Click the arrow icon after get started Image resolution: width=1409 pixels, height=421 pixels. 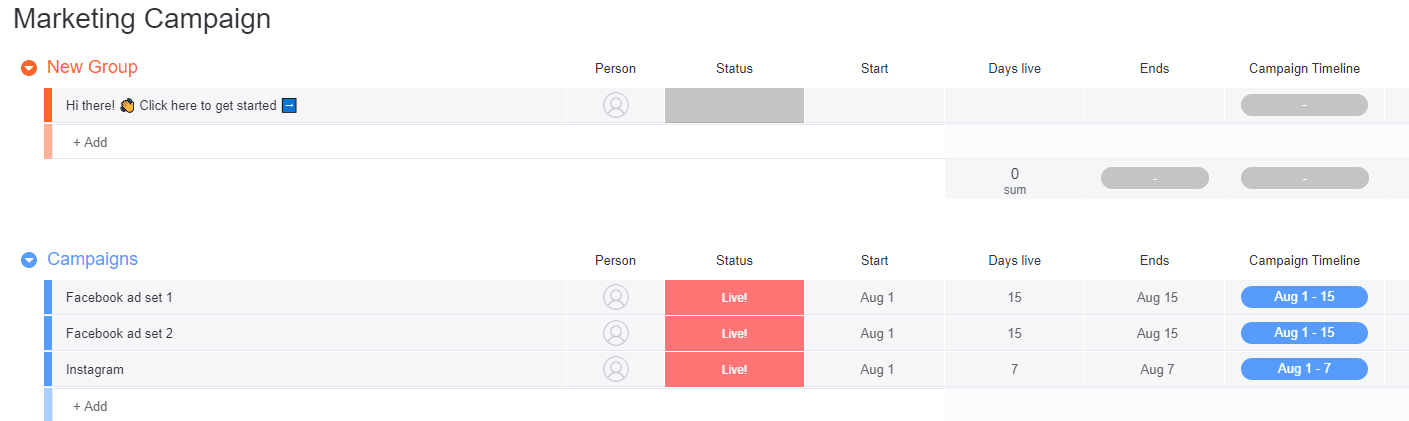[x=289, y=105]
